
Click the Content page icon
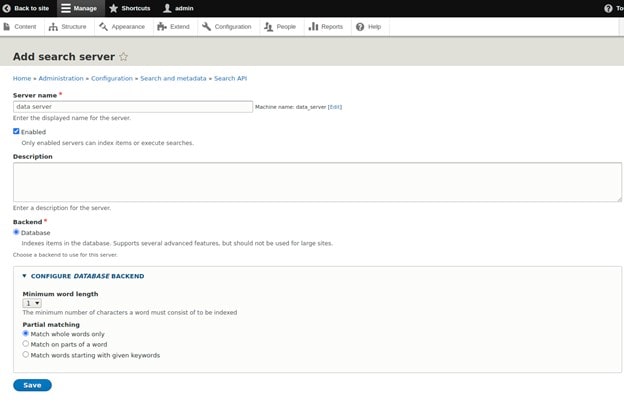(x=6, y=27)
